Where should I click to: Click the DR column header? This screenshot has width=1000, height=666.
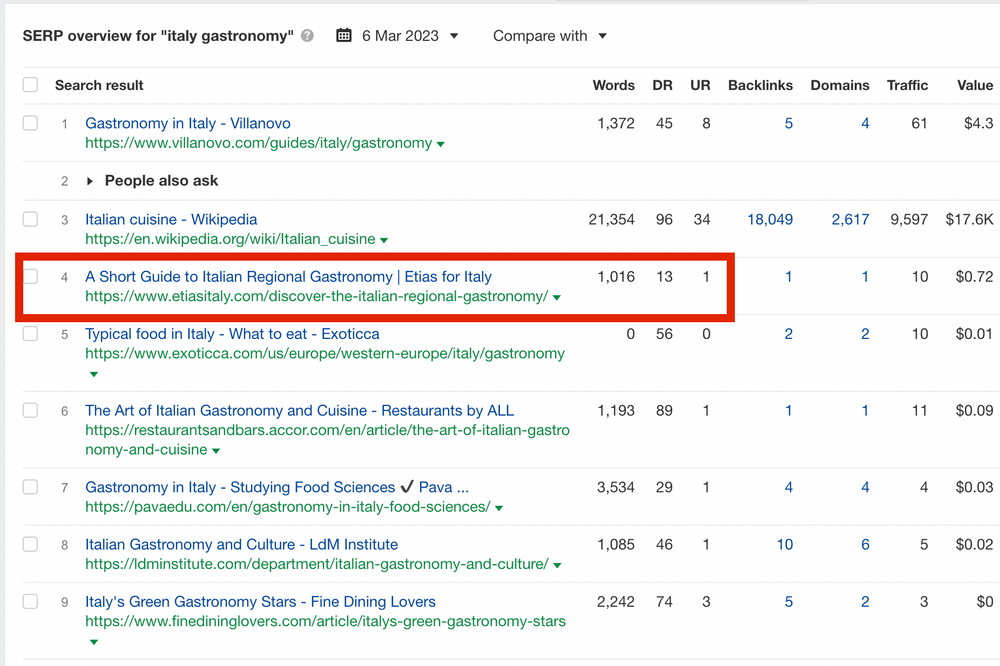(662, 85)
